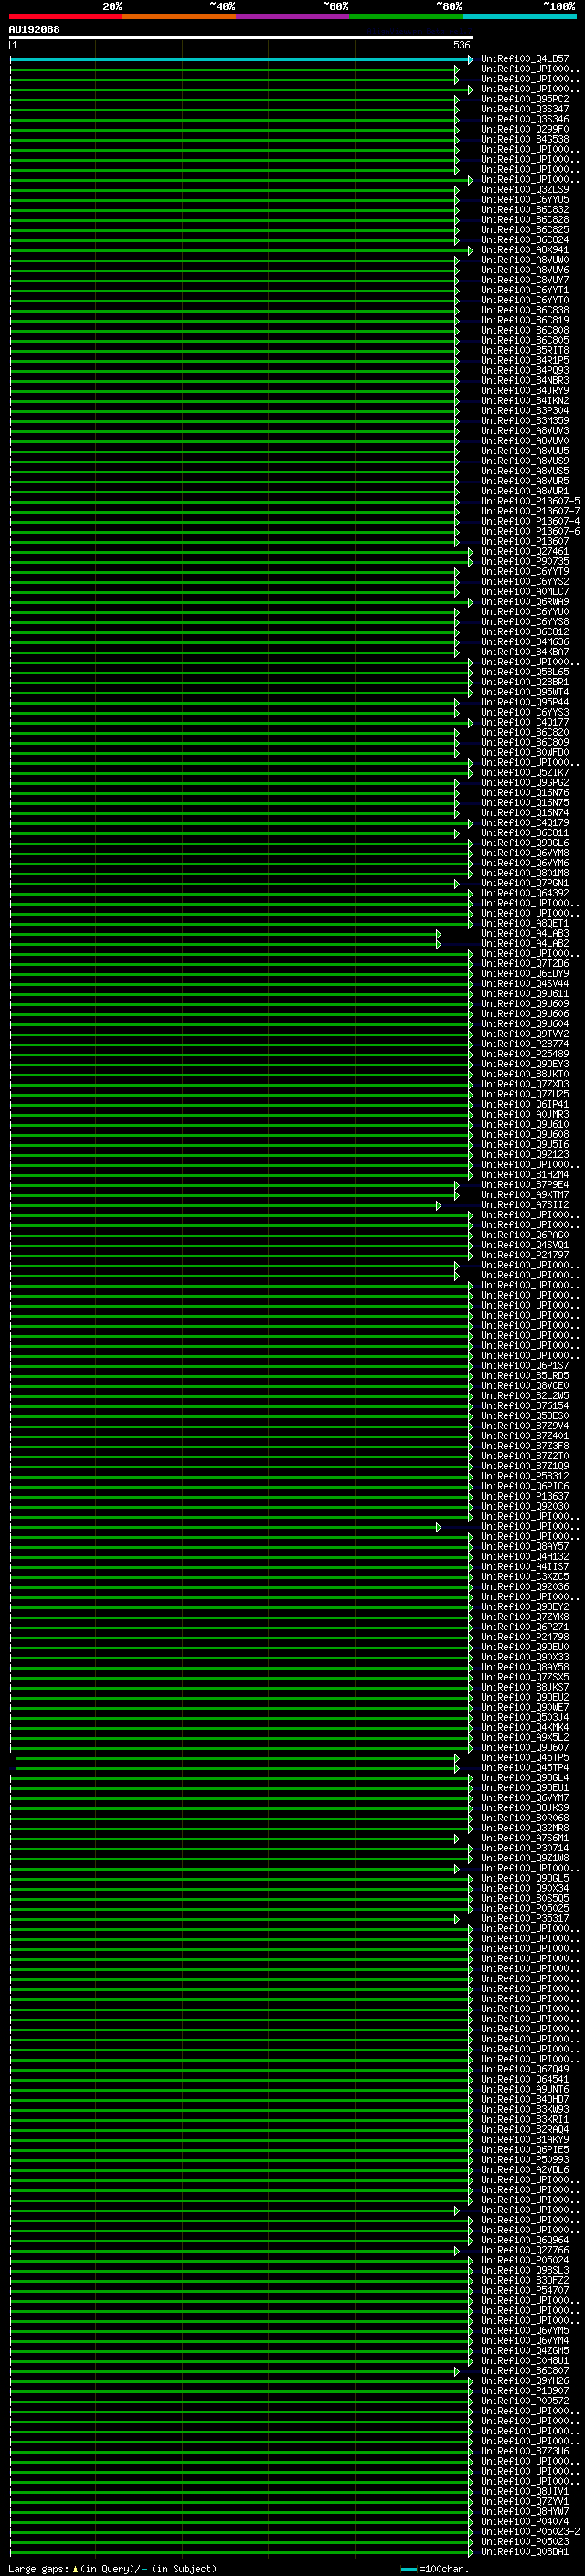Click the UniRef100_P35317 label

coord(524,1919)
